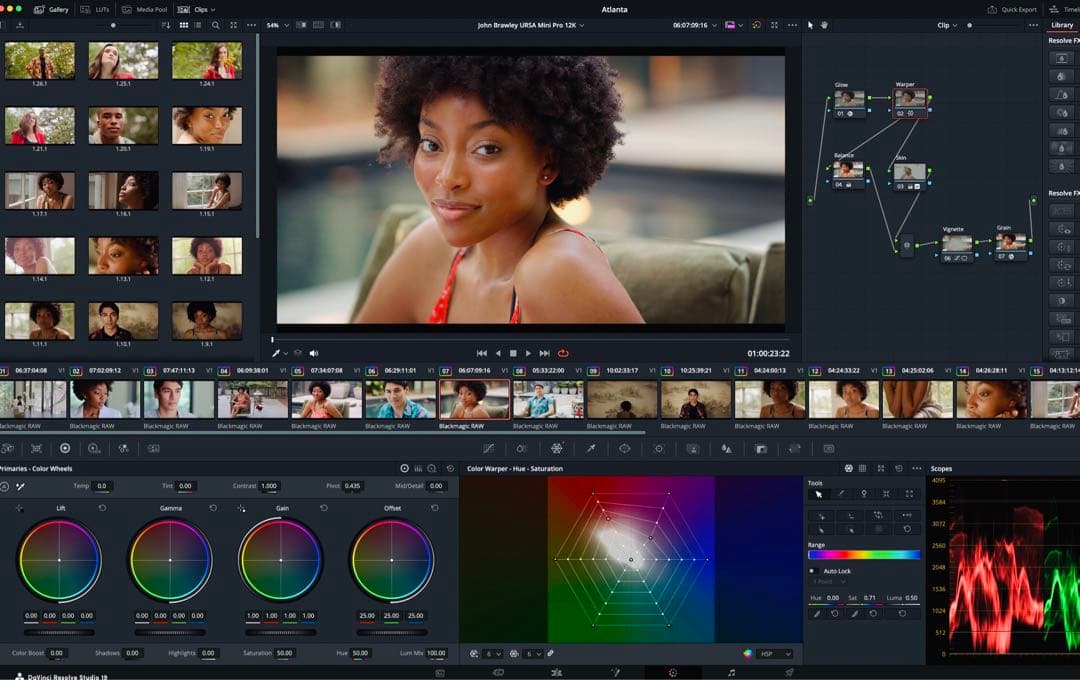Open the Fairlight page music note icon
Image resolution: width=1080 pixels, height=680 pixels.
pos(731,673)
